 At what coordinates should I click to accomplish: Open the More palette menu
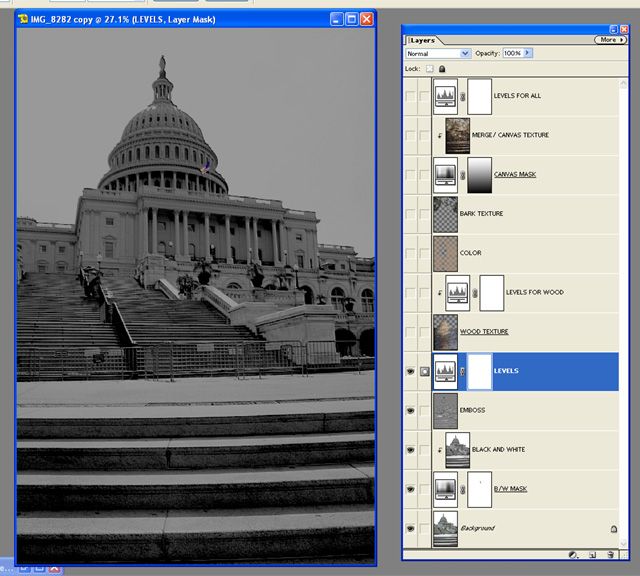click(610, 40)
